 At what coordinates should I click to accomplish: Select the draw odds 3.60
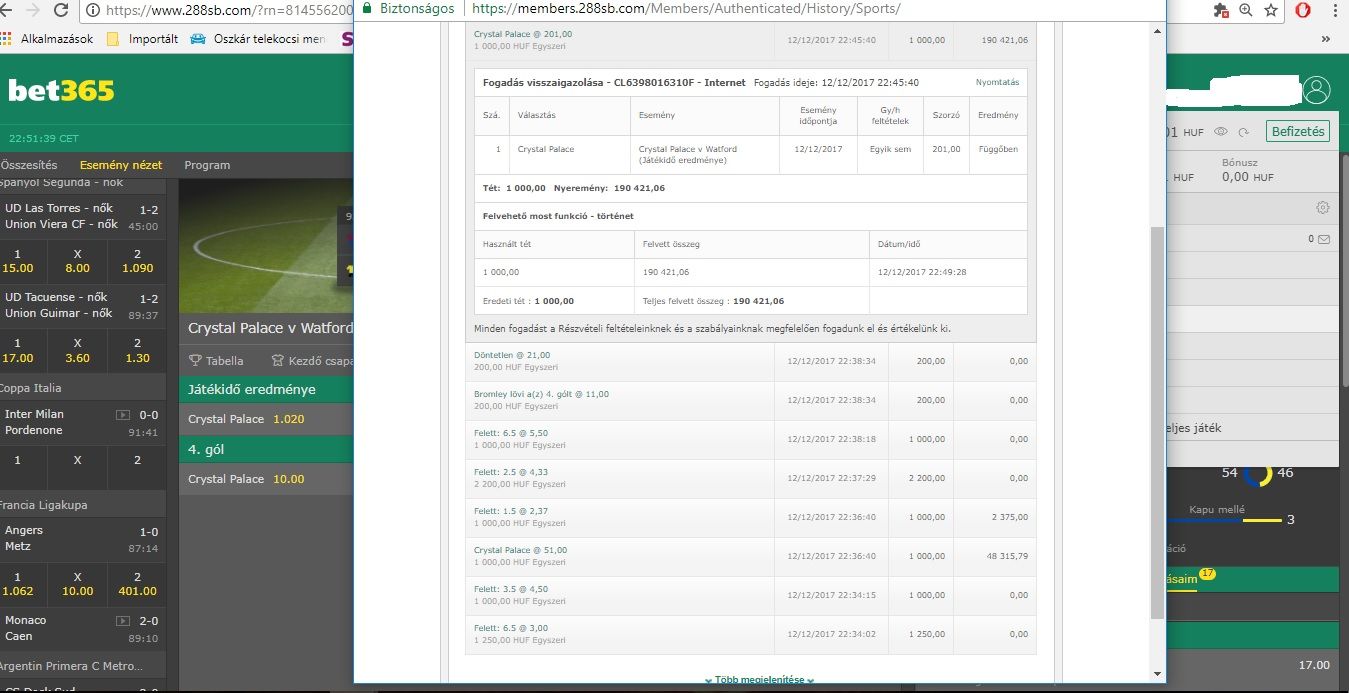(77, 350)
